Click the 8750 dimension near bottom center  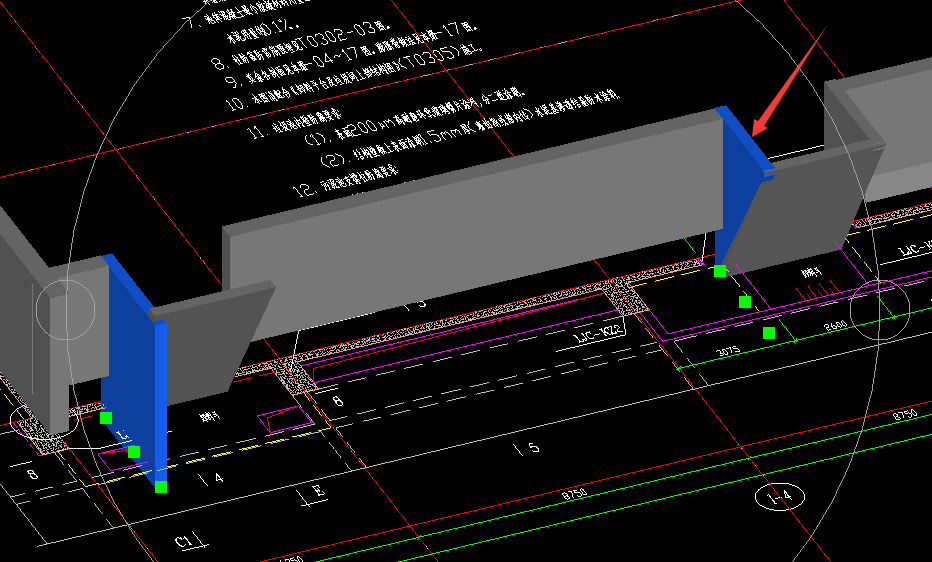click(574, 494)
